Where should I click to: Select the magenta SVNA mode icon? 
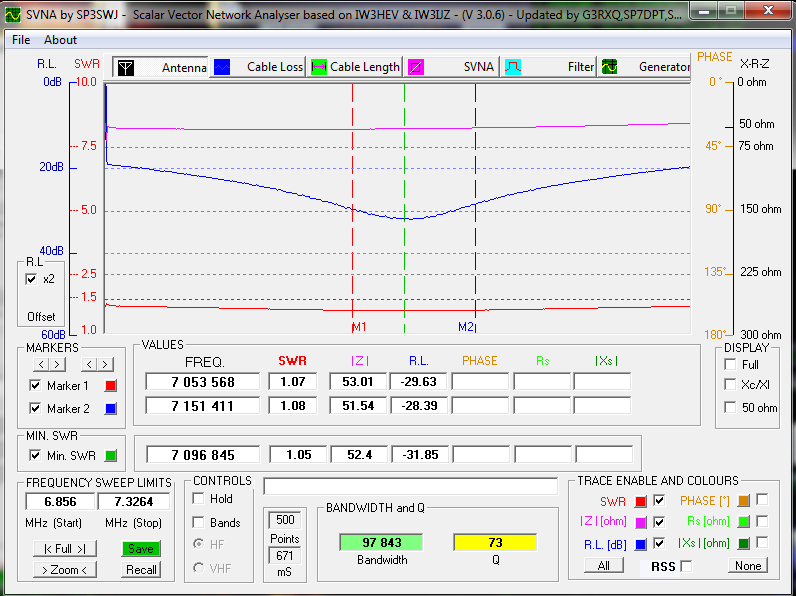[415, 67]
